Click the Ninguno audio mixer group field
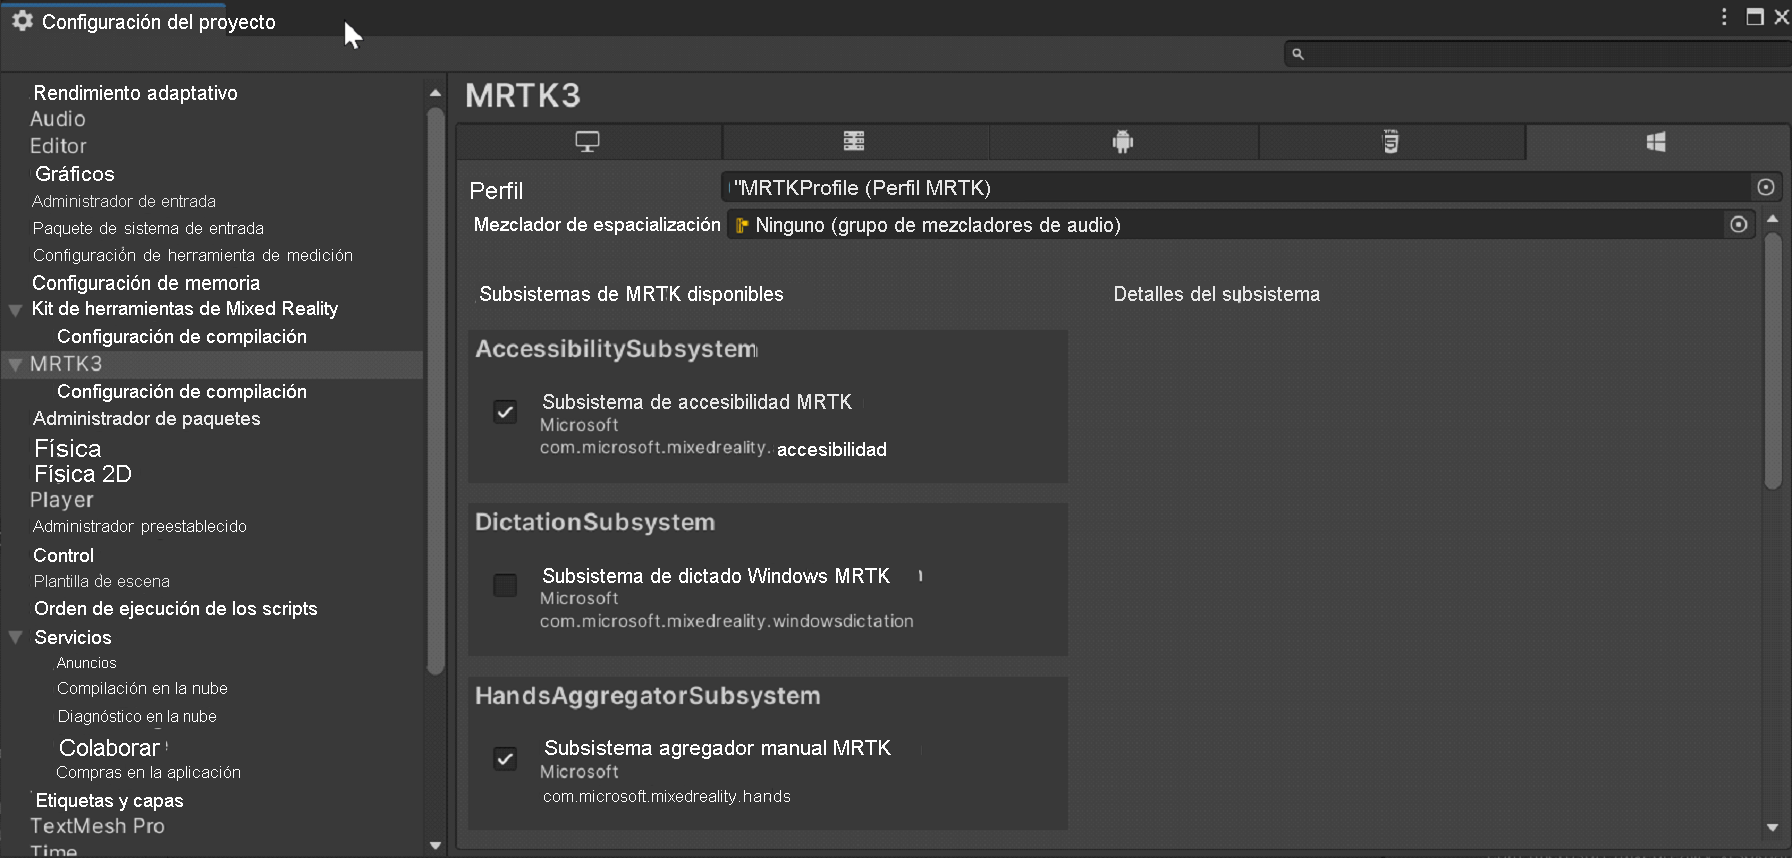Screen dimensions: 1792x858 (x=1226, y=224)
